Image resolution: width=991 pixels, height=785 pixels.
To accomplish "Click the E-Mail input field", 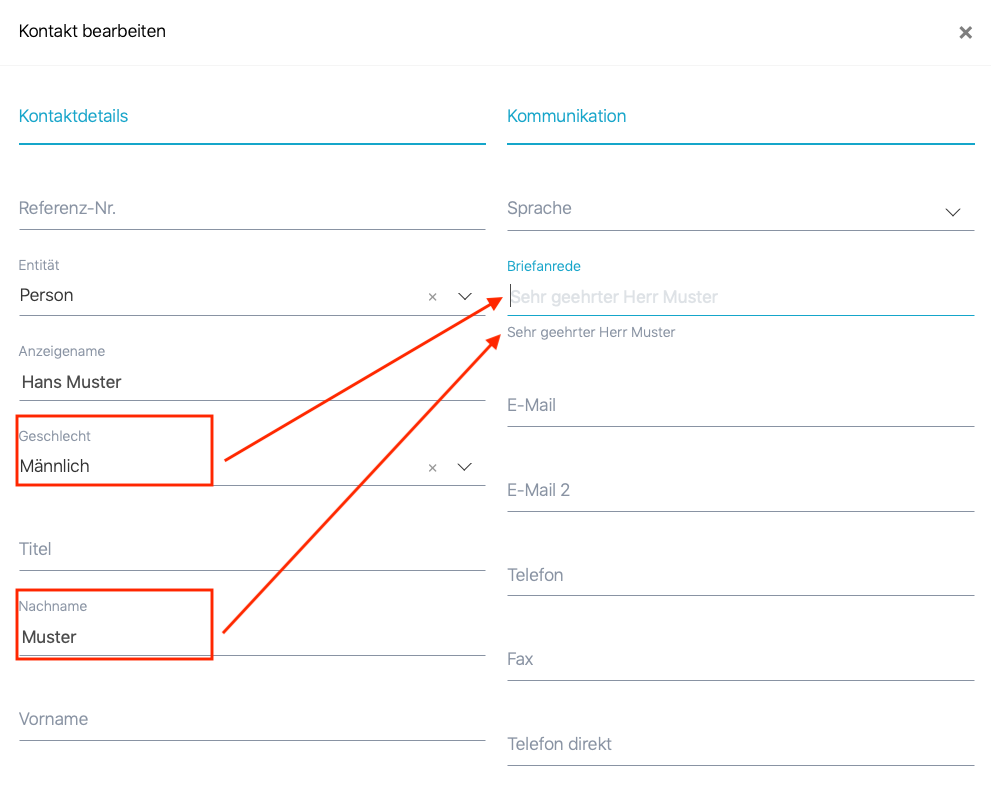I will point(740,406).
